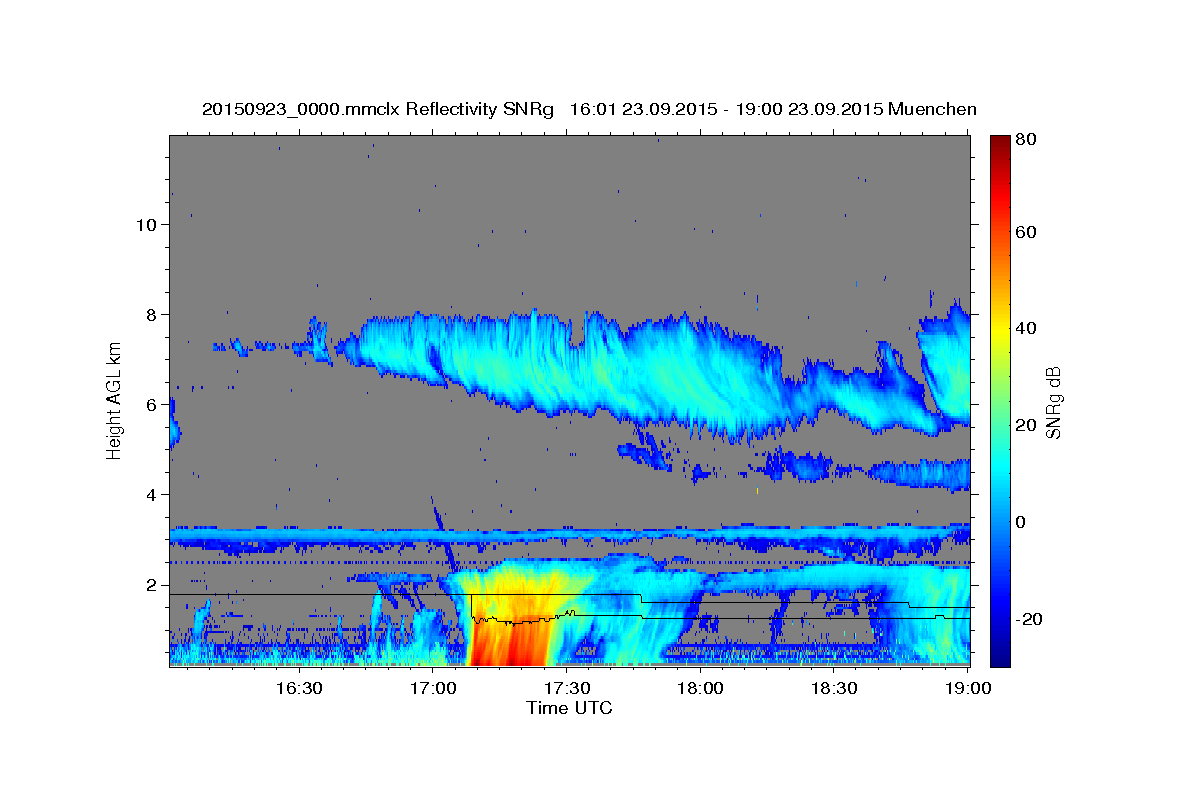Click the 'Time UTC' x-axis label
Image resolution: width=1200 pixels, height=800 pixels.
[569, 708]
